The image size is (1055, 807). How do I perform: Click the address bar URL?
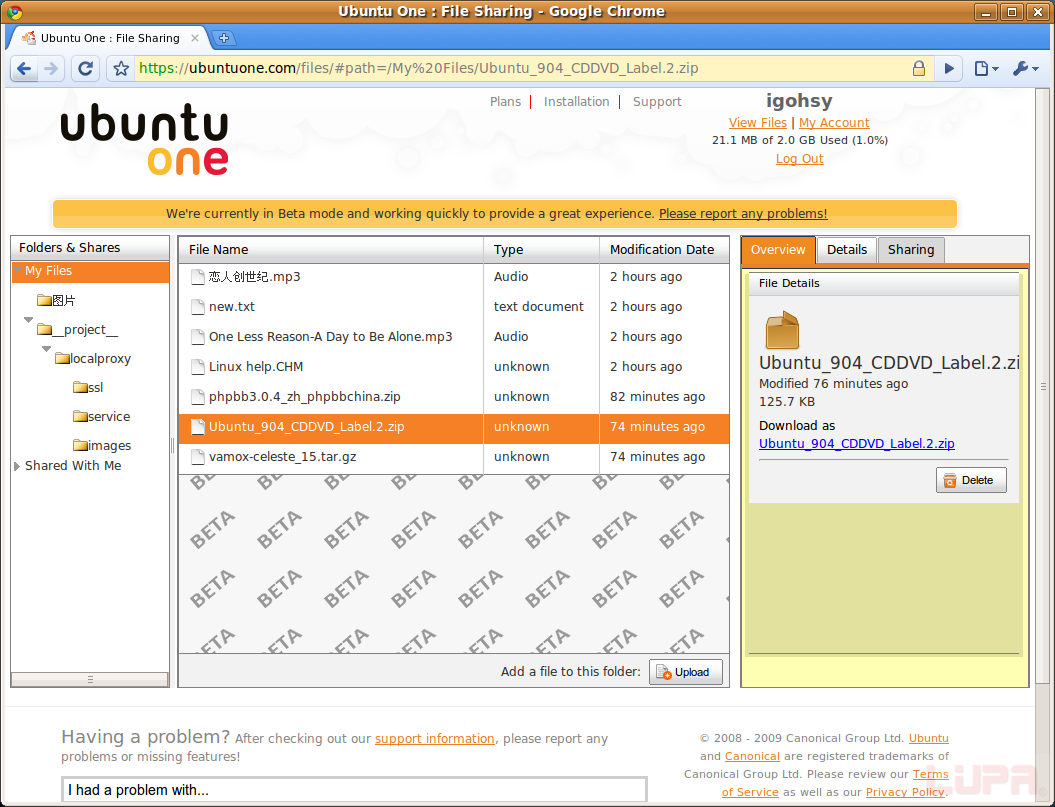point(419,68)
